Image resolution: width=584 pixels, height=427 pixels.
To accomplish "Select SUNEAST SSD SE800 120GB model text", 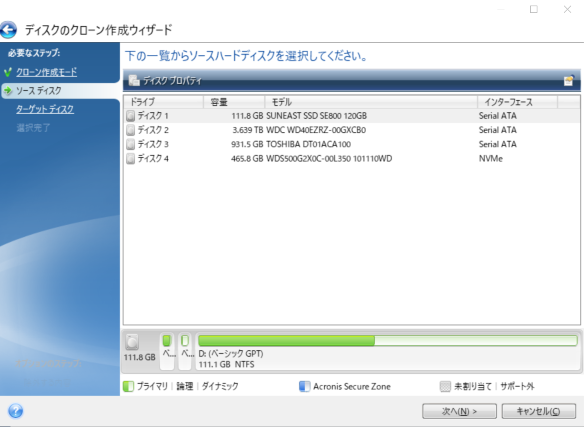I will 317,116.
